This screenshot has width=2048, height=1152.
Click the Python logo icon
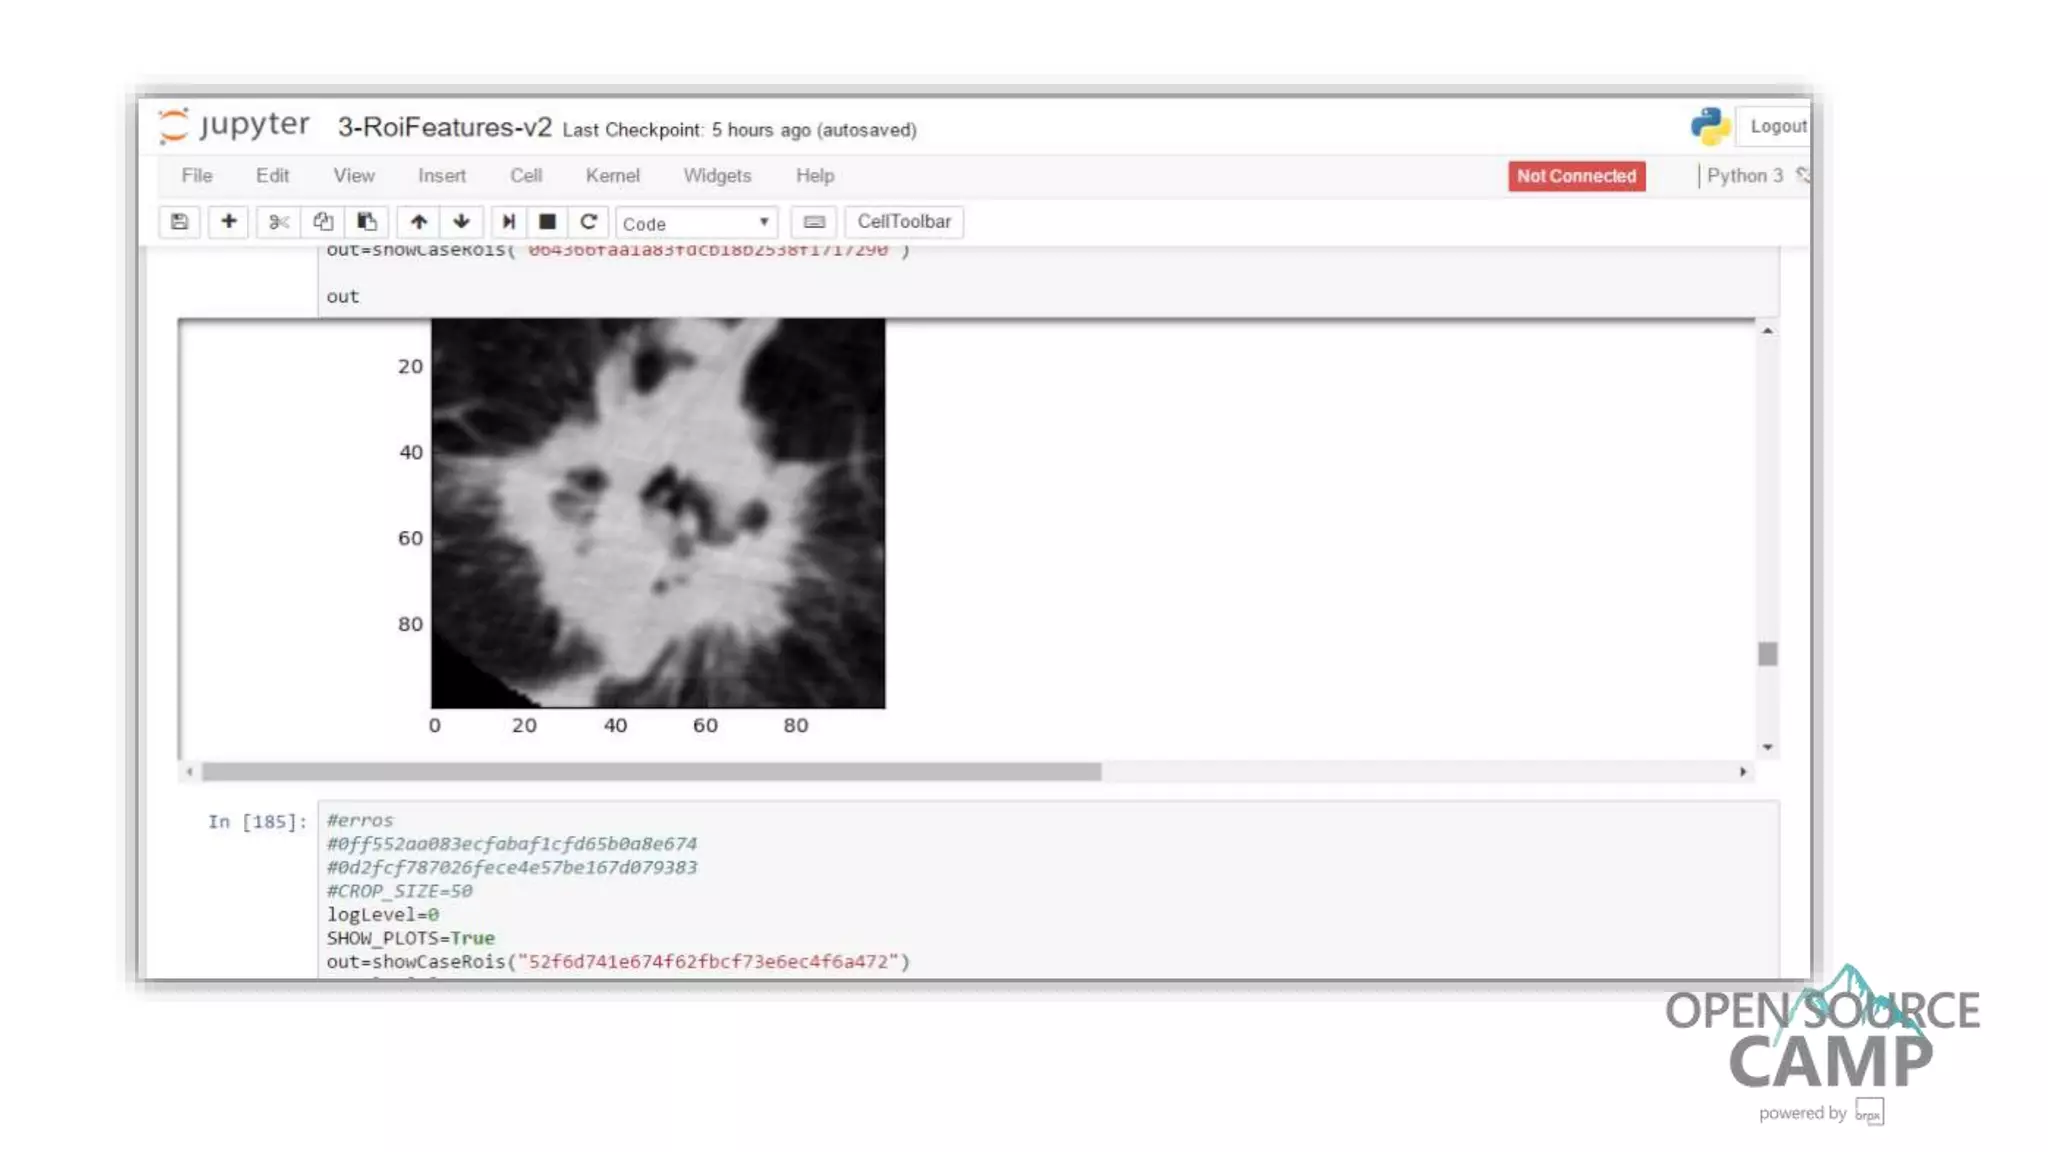click(x=1710, y=126)
